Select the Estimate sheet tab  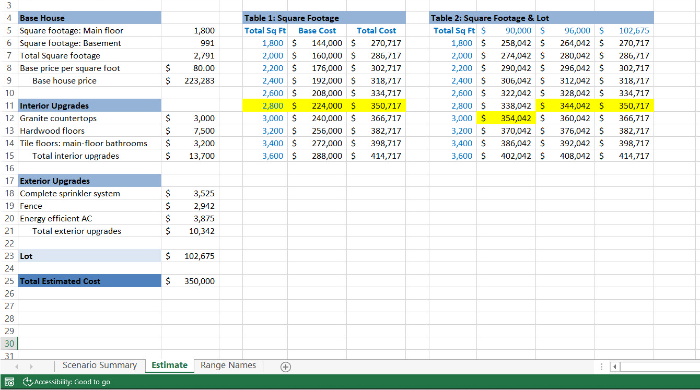[x=170, y=365]
